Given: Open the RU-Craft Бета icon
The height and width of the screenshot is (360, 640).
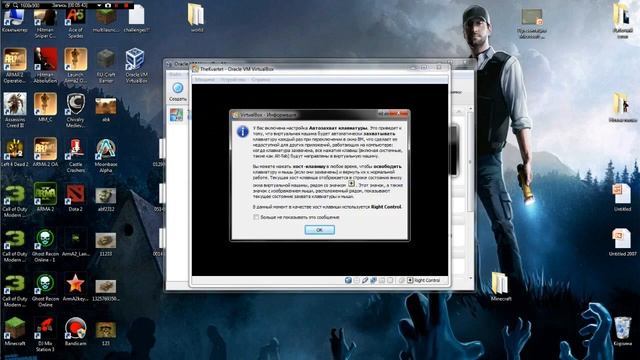Looking at the screenshot, I should coord(106,65).
